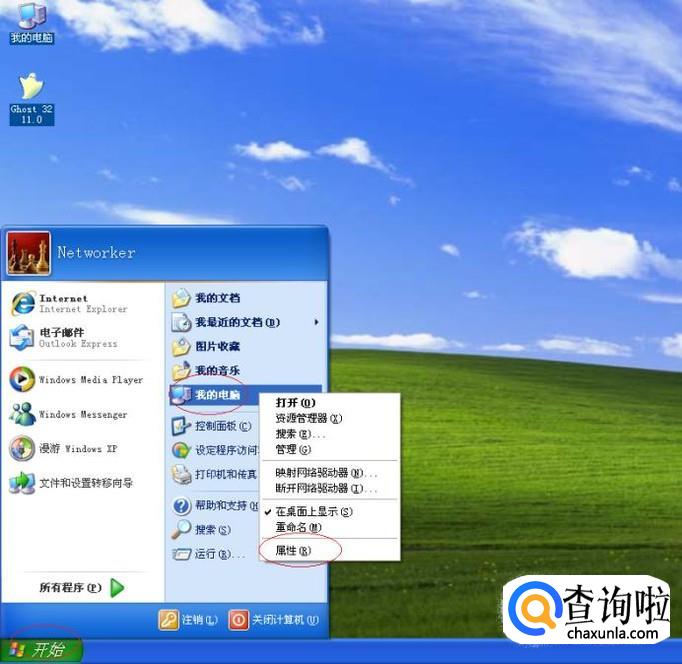Click 运行(R)... text label
This screenshot has width=682, height=664.
click(x=220, y=554)
